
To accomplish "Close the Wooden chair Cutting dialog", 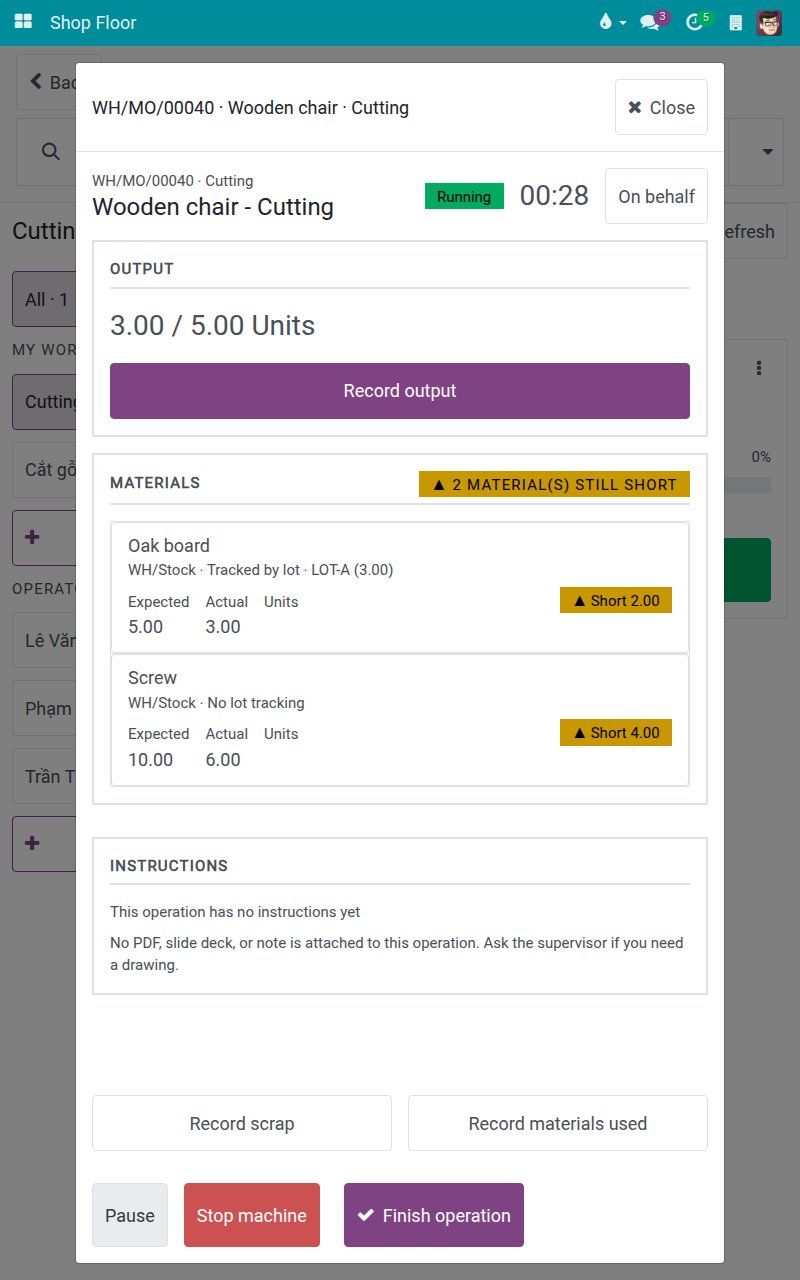I will [661, 107].
